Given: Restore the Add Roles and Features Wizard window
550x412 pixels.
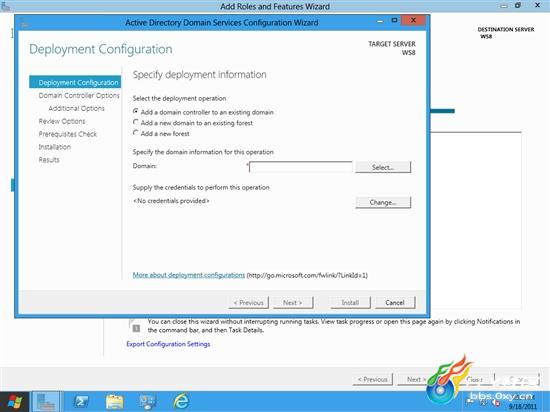Looking at the screenshot, I should [x=518, y=5].
